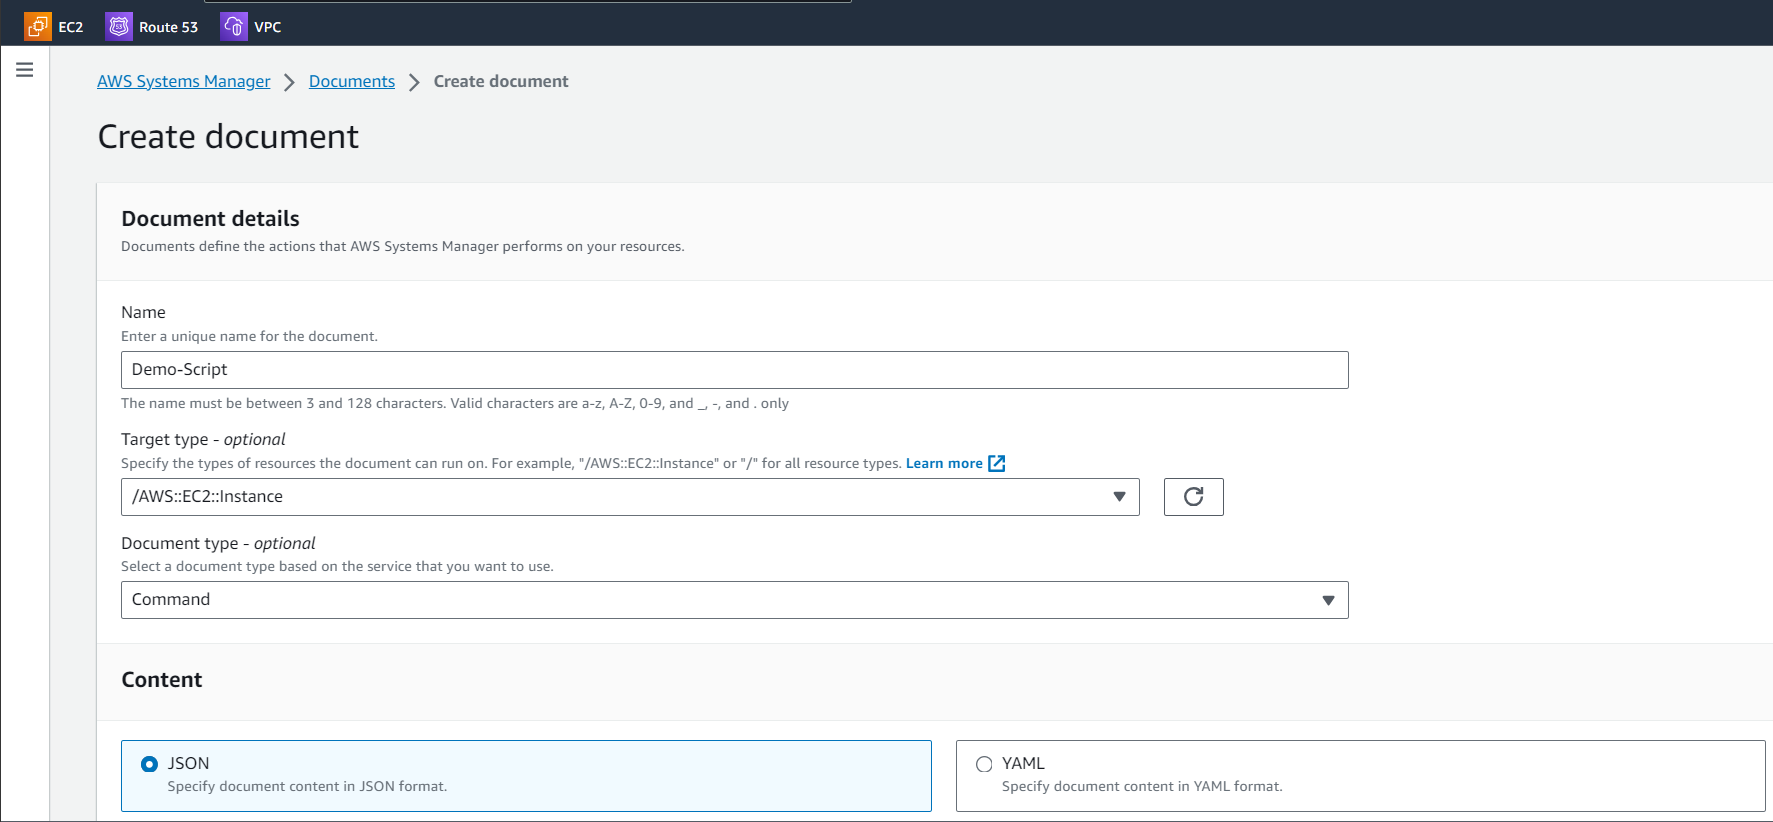Navigate to Documents breadcrumb link
Viewport: 1773px width, 822px height.
tap(352, 82)
